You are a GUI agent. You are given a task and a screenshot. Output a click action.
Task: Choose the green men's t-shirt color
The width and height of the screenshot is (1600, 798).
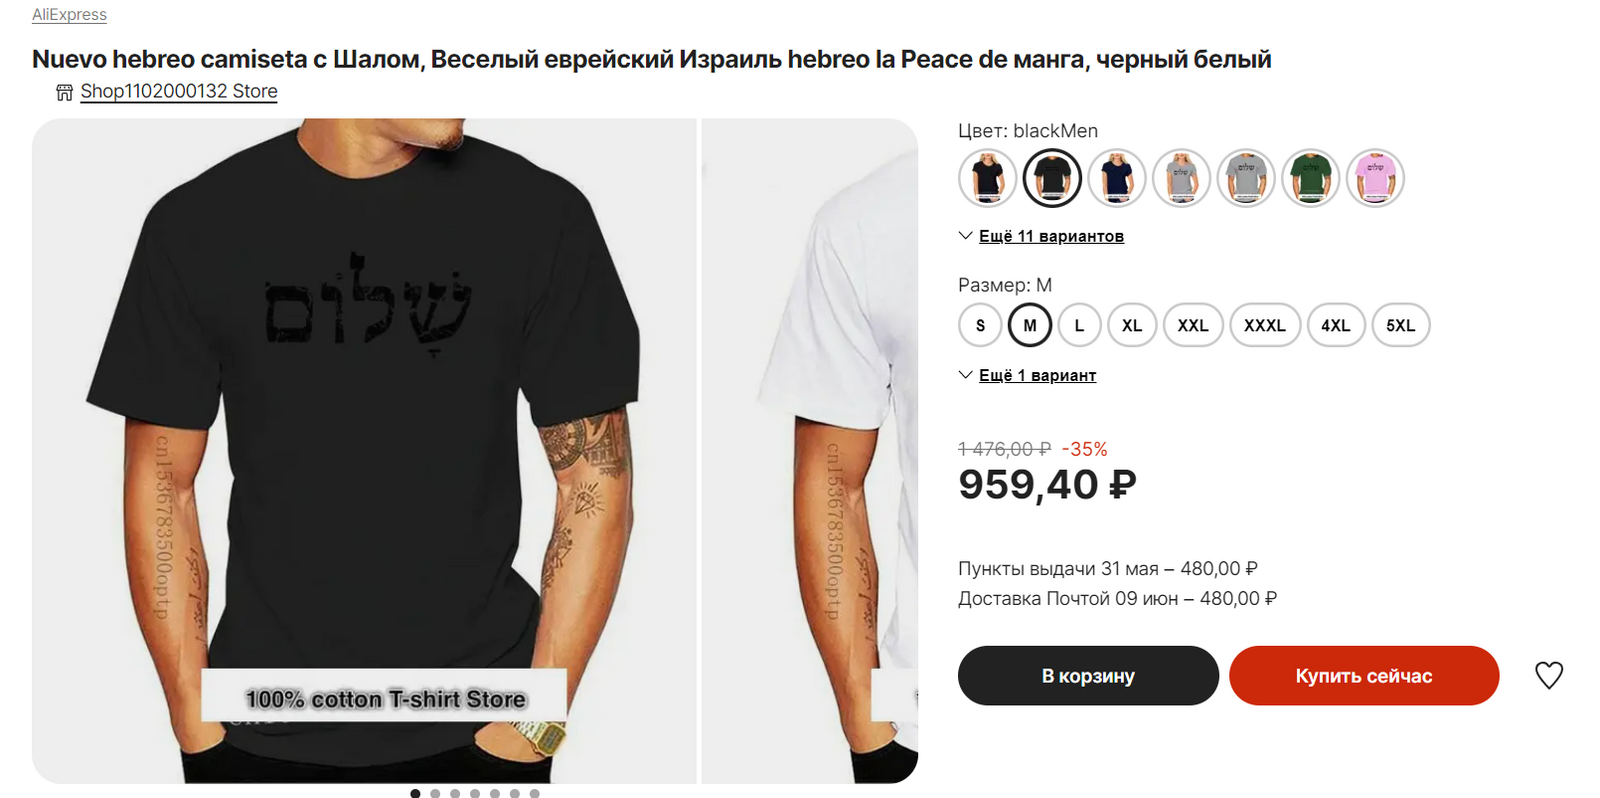(x=1310, y=179)
